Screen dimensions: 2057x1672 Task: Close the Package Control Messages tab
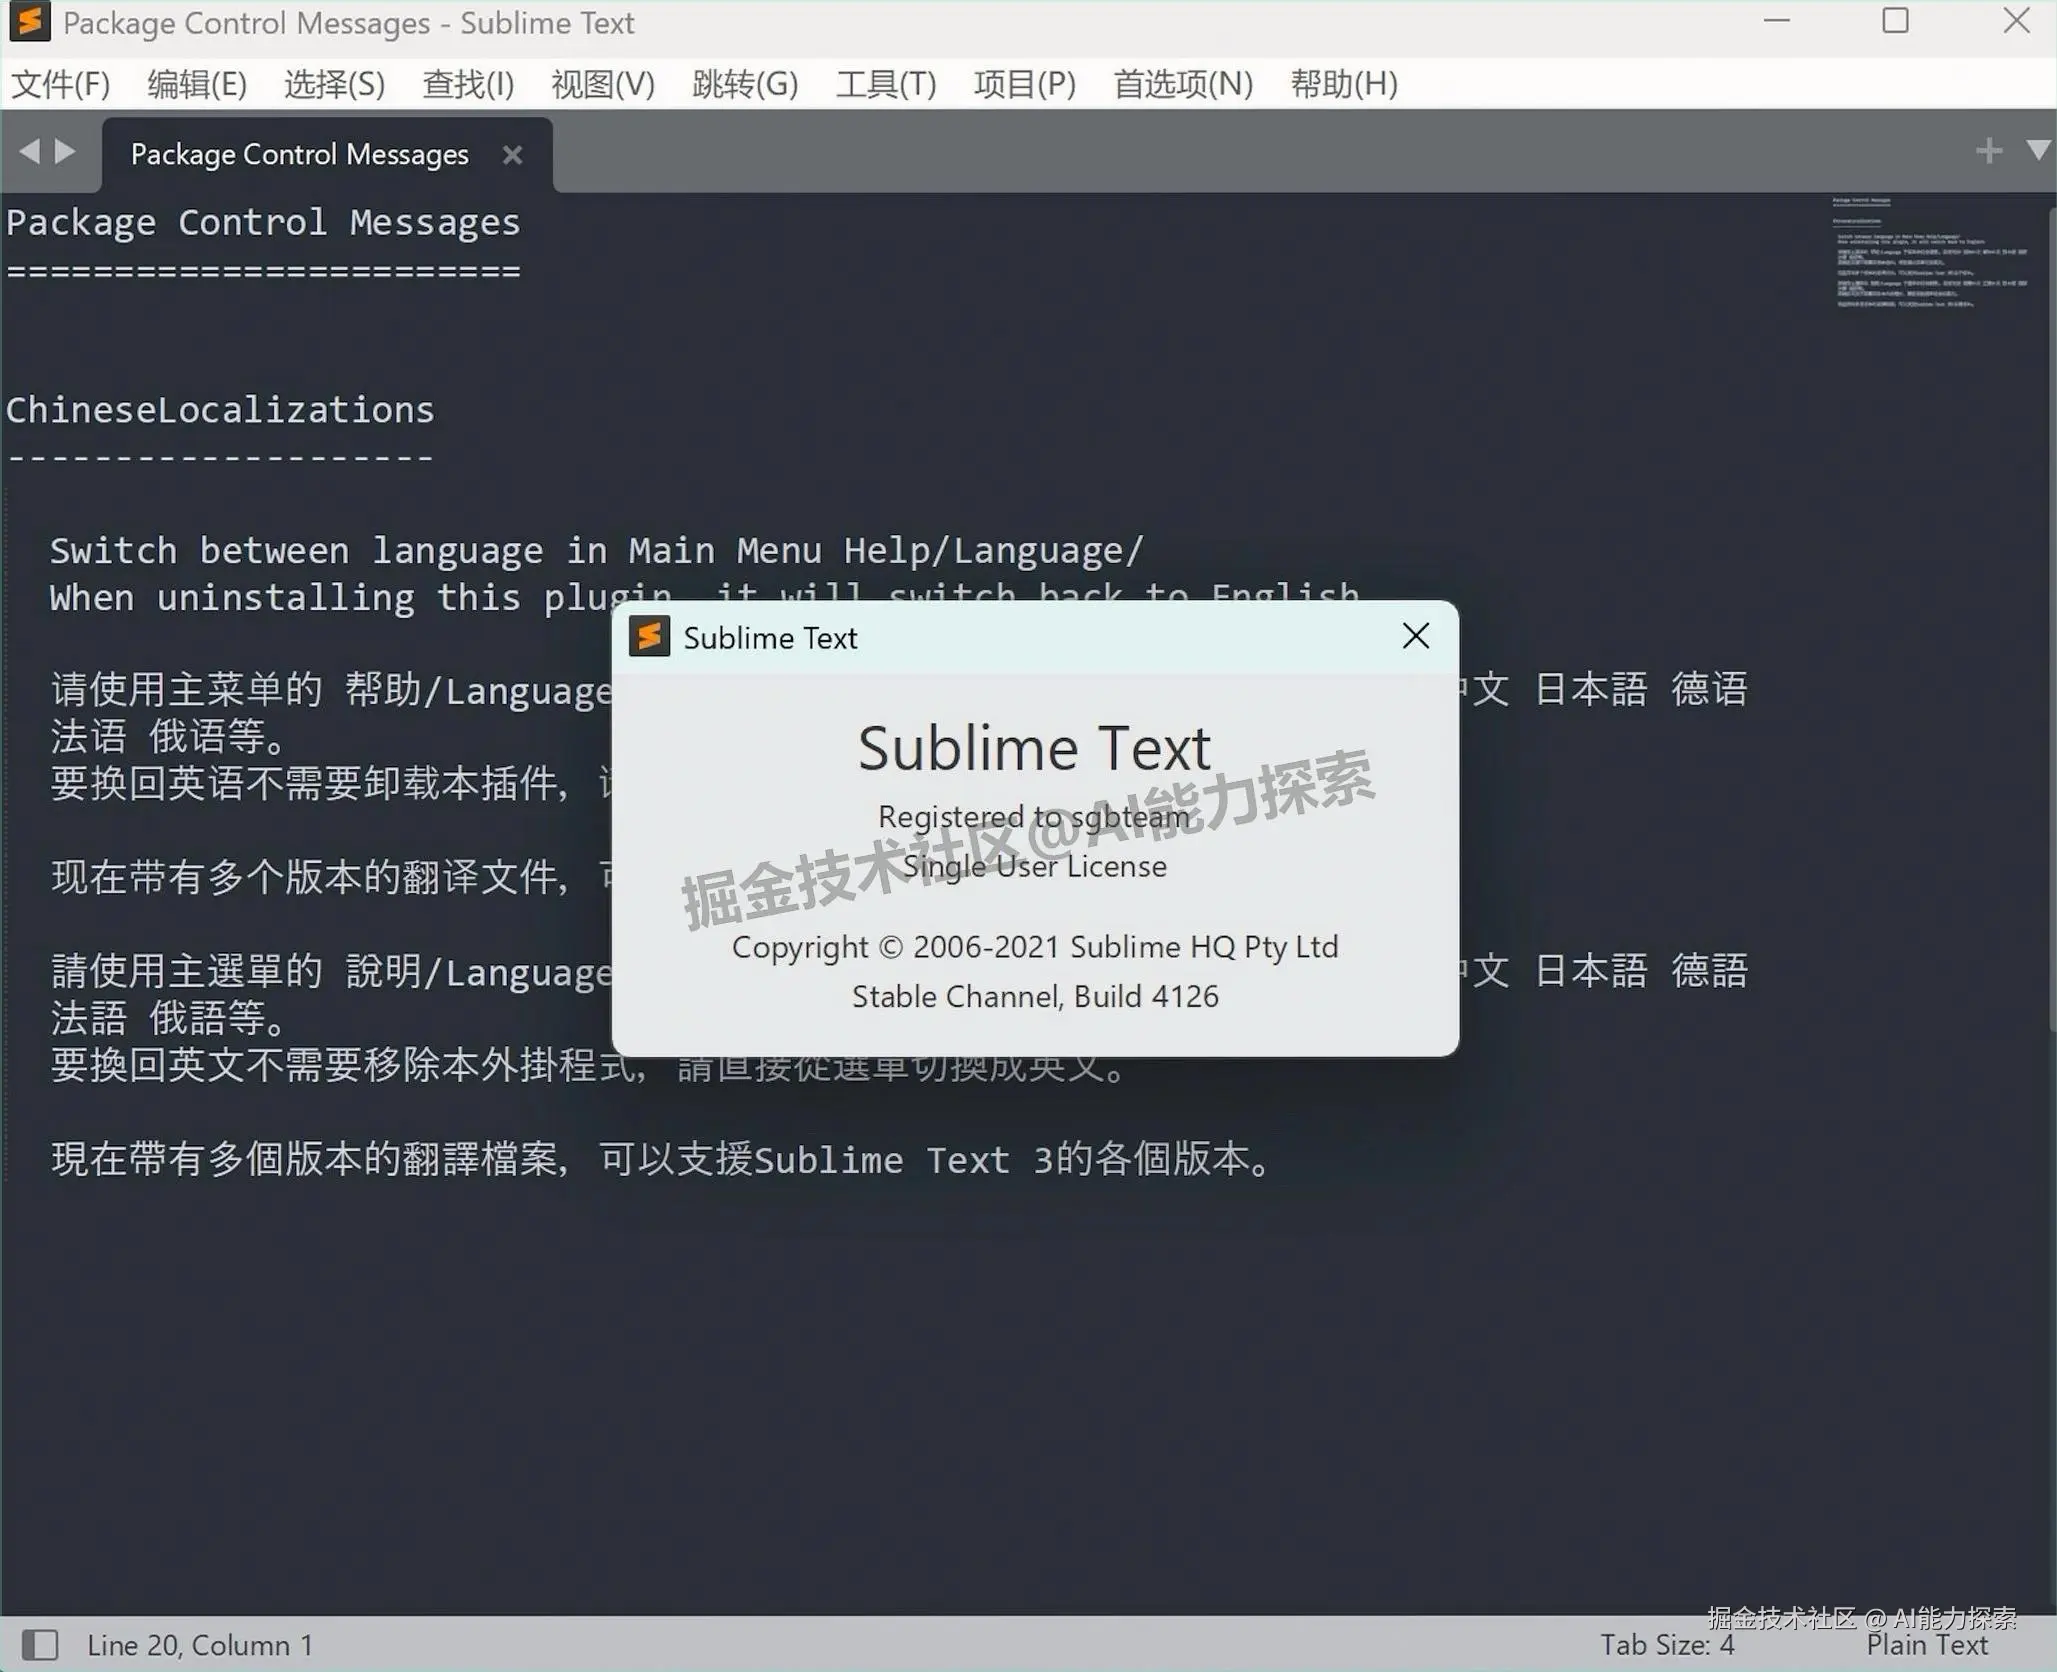point(512,154)
